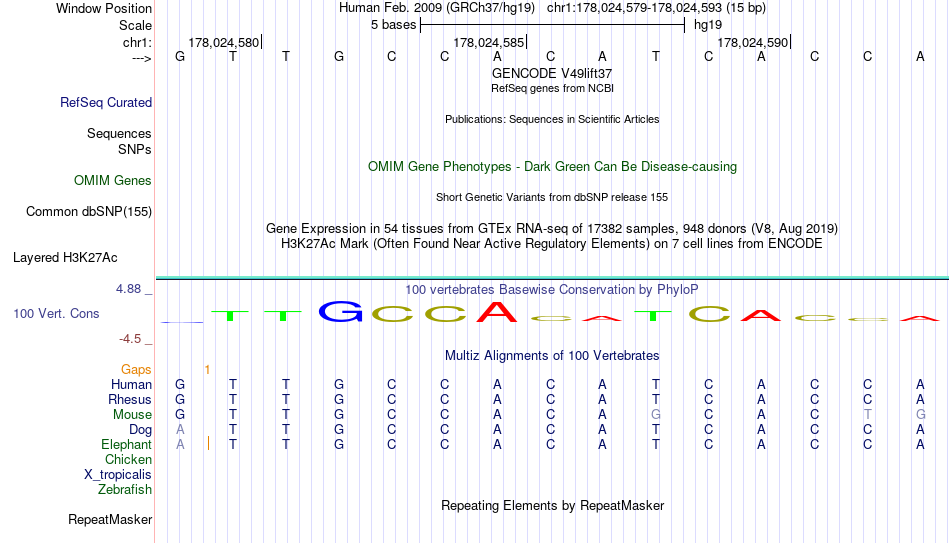The height and width of the screenshot is (543, 950).
Task: Click the Layered H3K27Ac track label
Action: 65,258
